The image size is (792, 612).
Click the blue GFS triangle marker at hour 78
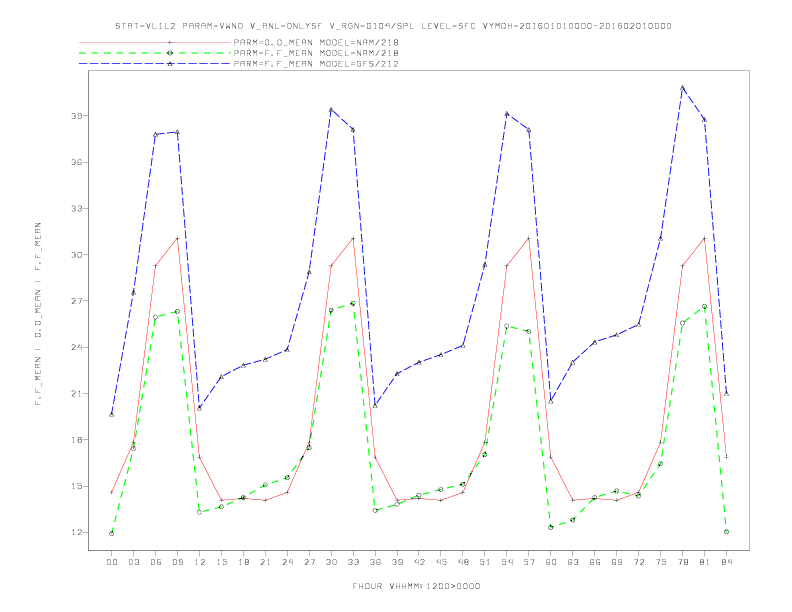coord(682,87)
